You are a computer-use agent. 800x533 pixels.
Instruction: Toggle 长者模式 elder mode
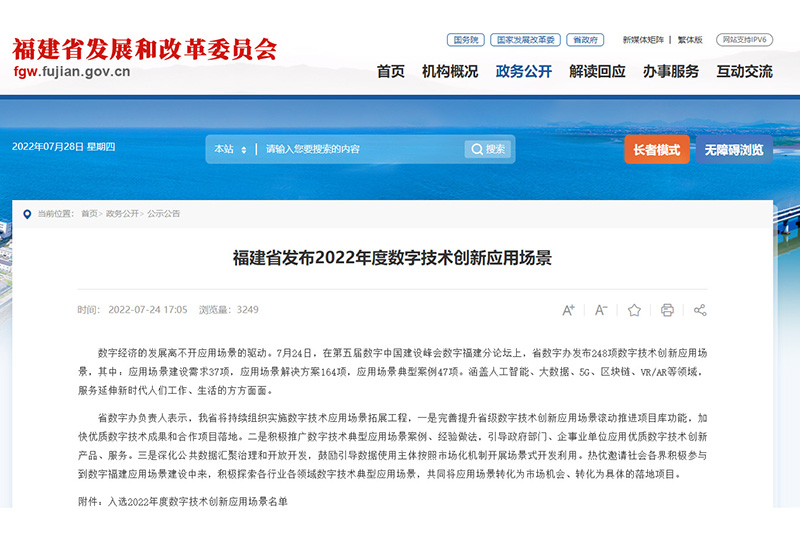point(656,150)
